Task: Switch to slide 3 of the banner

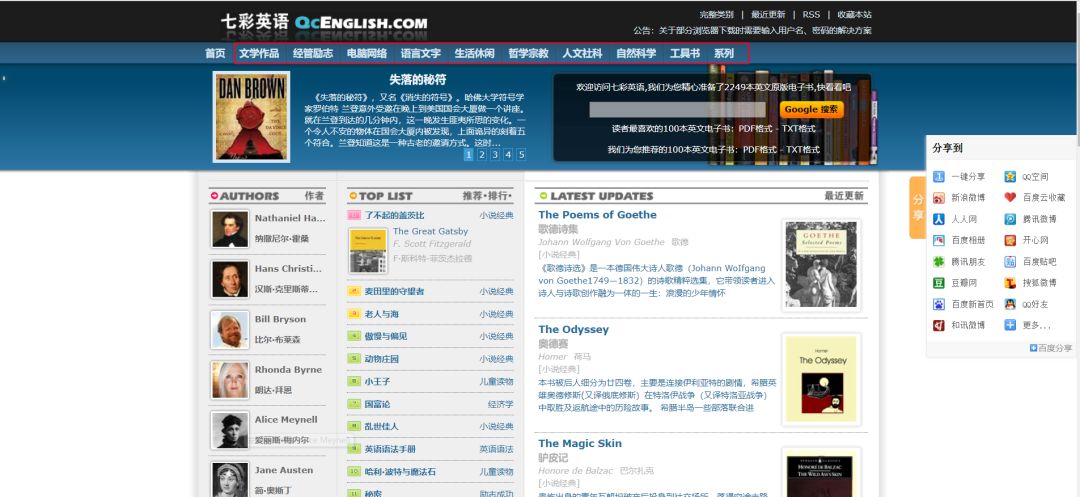Action: tap(495, 155)
